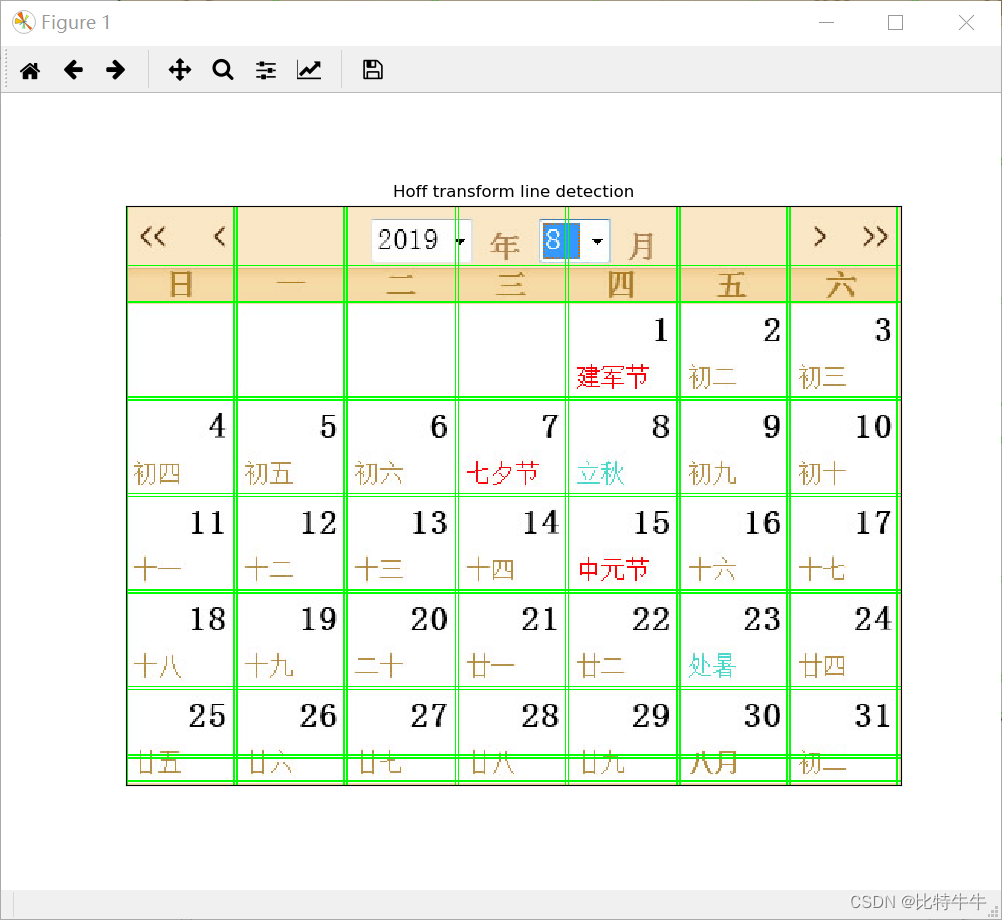Click date 10 in the calendar
Screen dimensions: 1002x920
874,426
